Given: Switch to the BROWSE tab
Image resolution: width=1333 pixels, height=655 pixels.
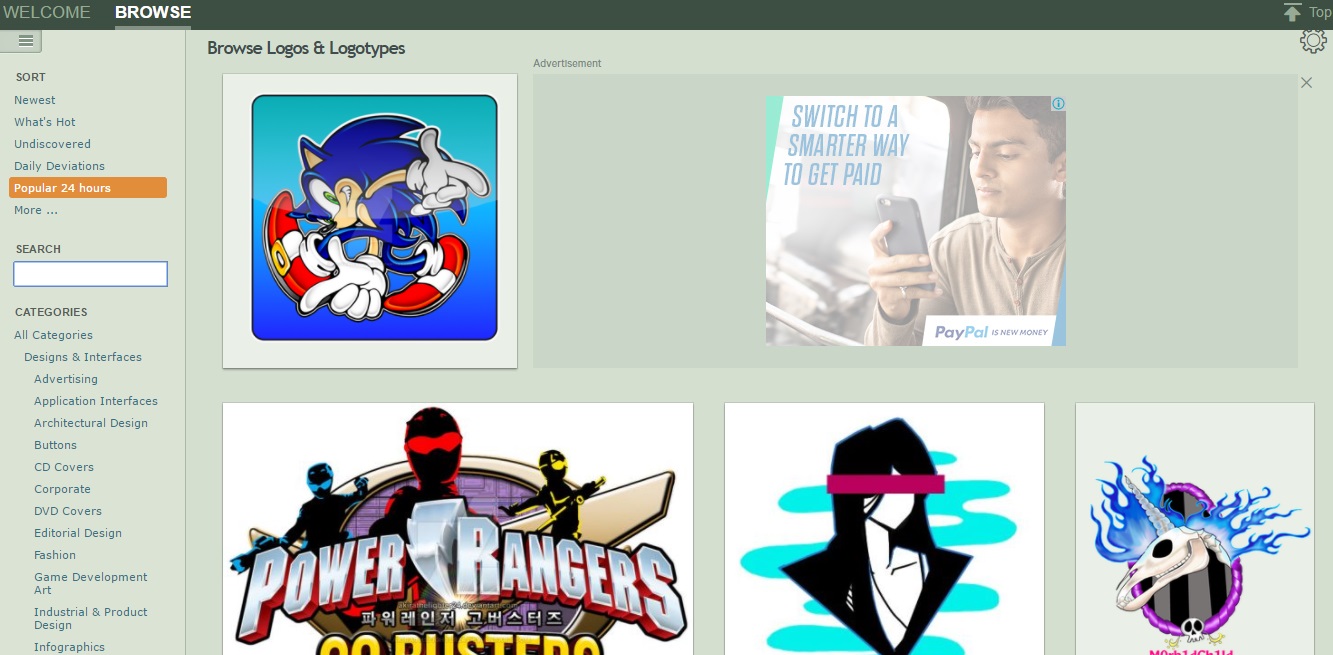Looking at the screenshot, I should pyautogui.click(x=153, y=13).
